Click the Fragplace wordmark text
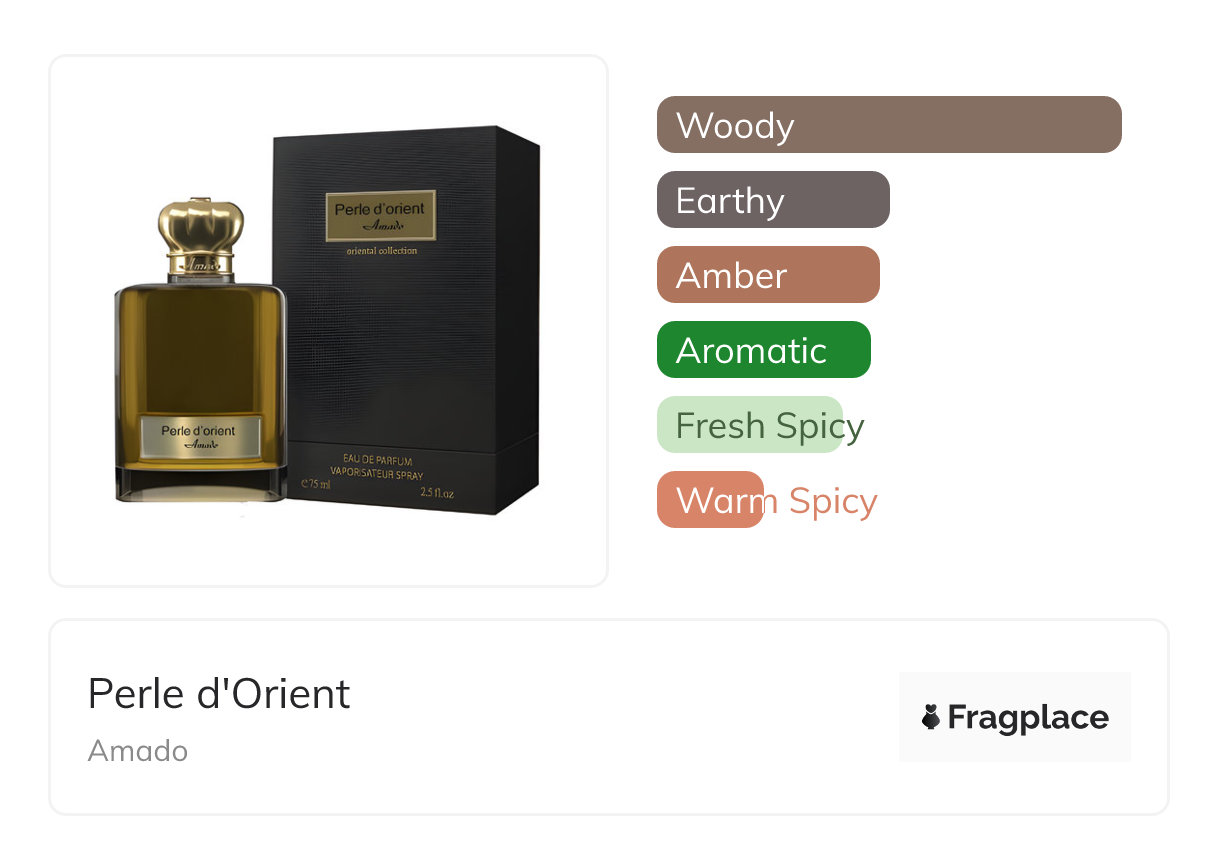This screenshot has height=864, width=1218. pos(1028,718)
